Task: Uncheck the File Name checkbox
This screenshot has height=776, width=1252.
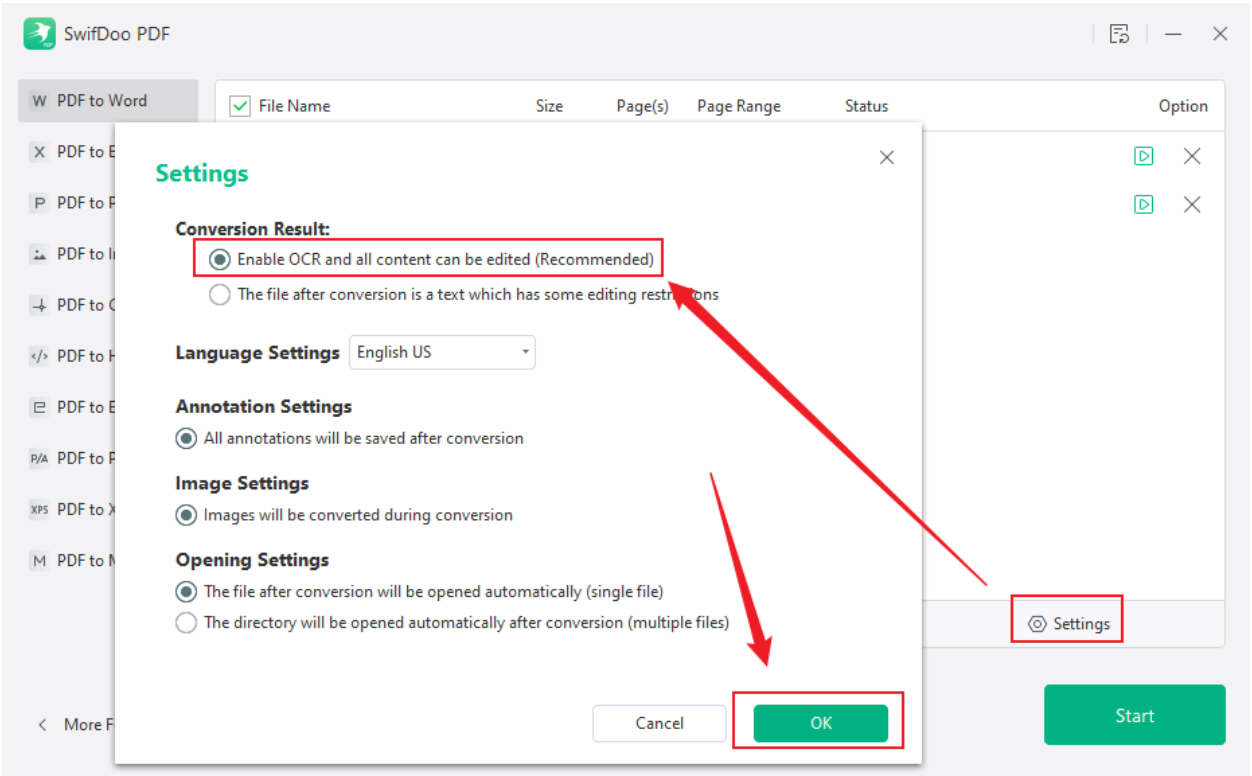Action: [x=240, y=105]
